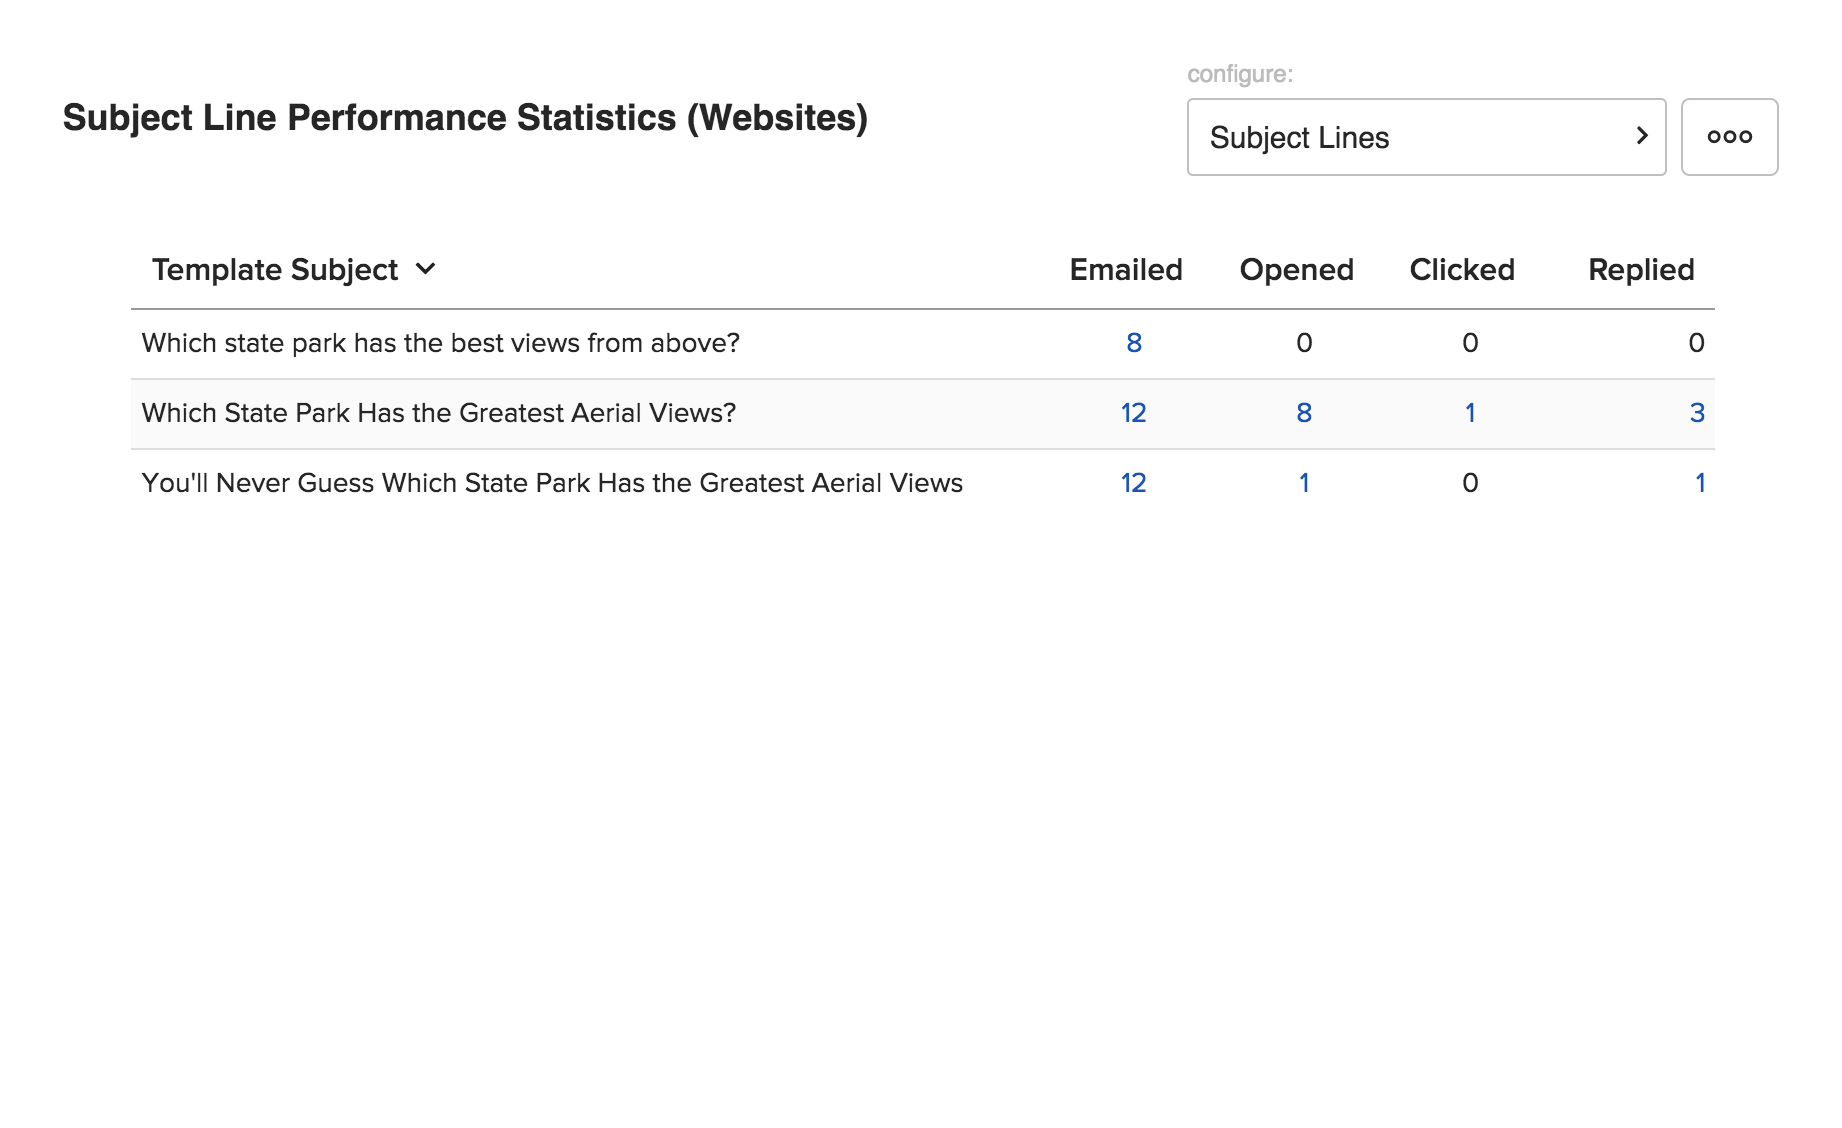View the 3 replies for 'Which State Park Has'

1696,413
